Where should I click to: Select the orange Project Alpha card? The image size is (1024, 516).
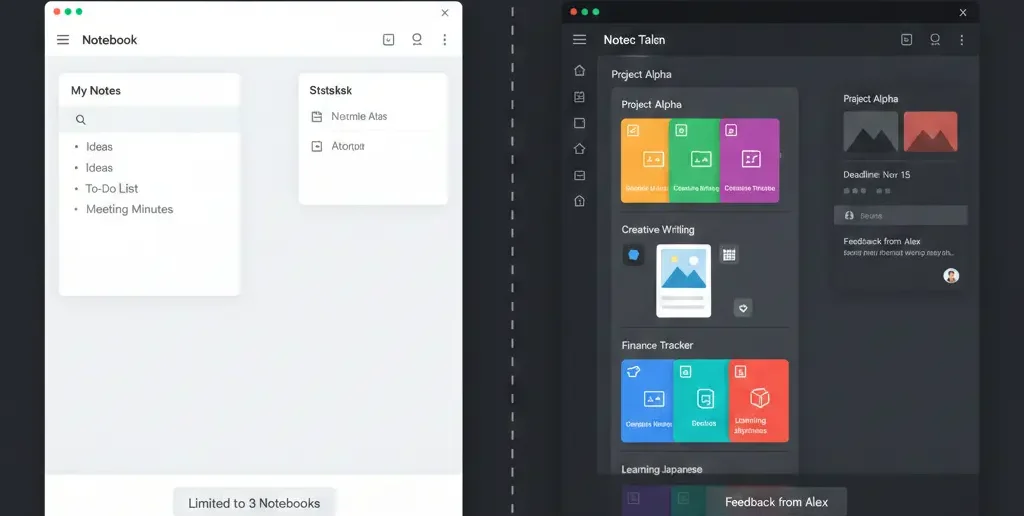tap(645, 161)
